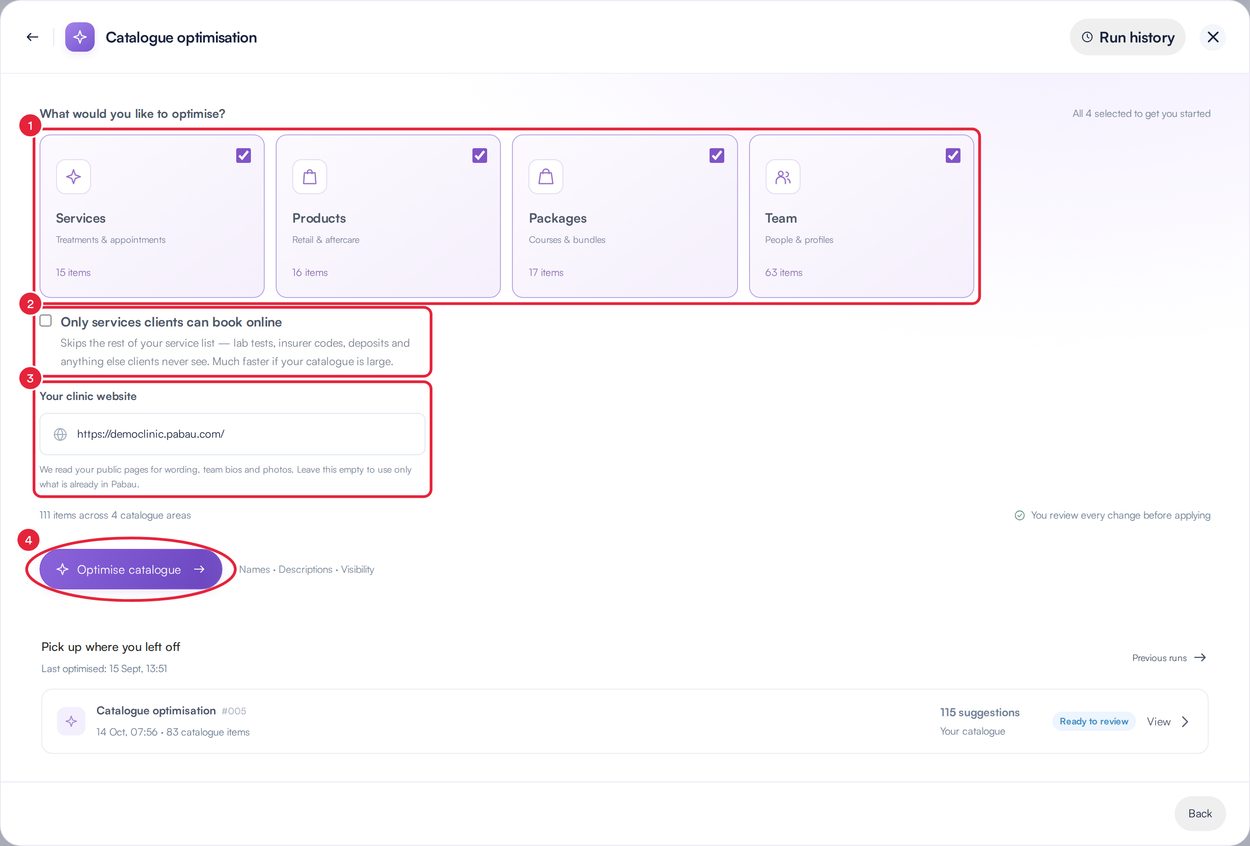Click the Packages bag icon
This screenshot has width=1250, height=846.
(x=546, y=177)
